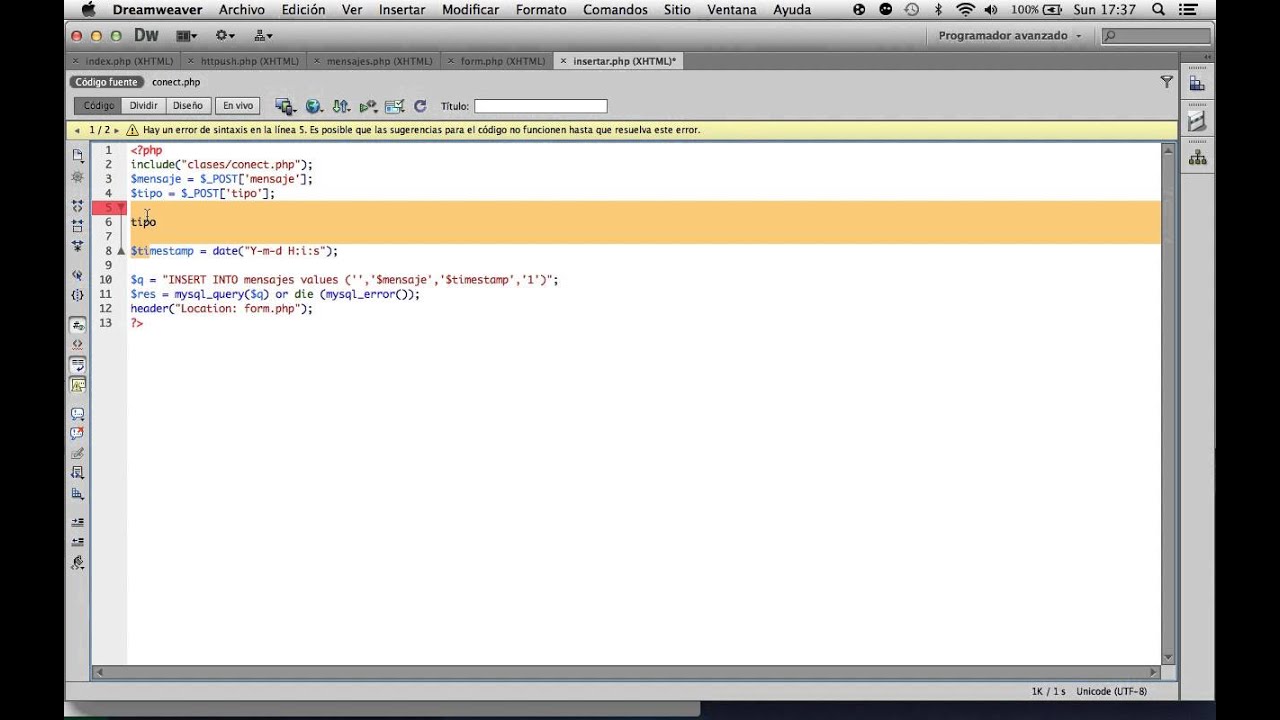Collapse full tag in coding toolbar
Image resolution: width=1280 pixels, height=720 pixels.
point(77,206)
